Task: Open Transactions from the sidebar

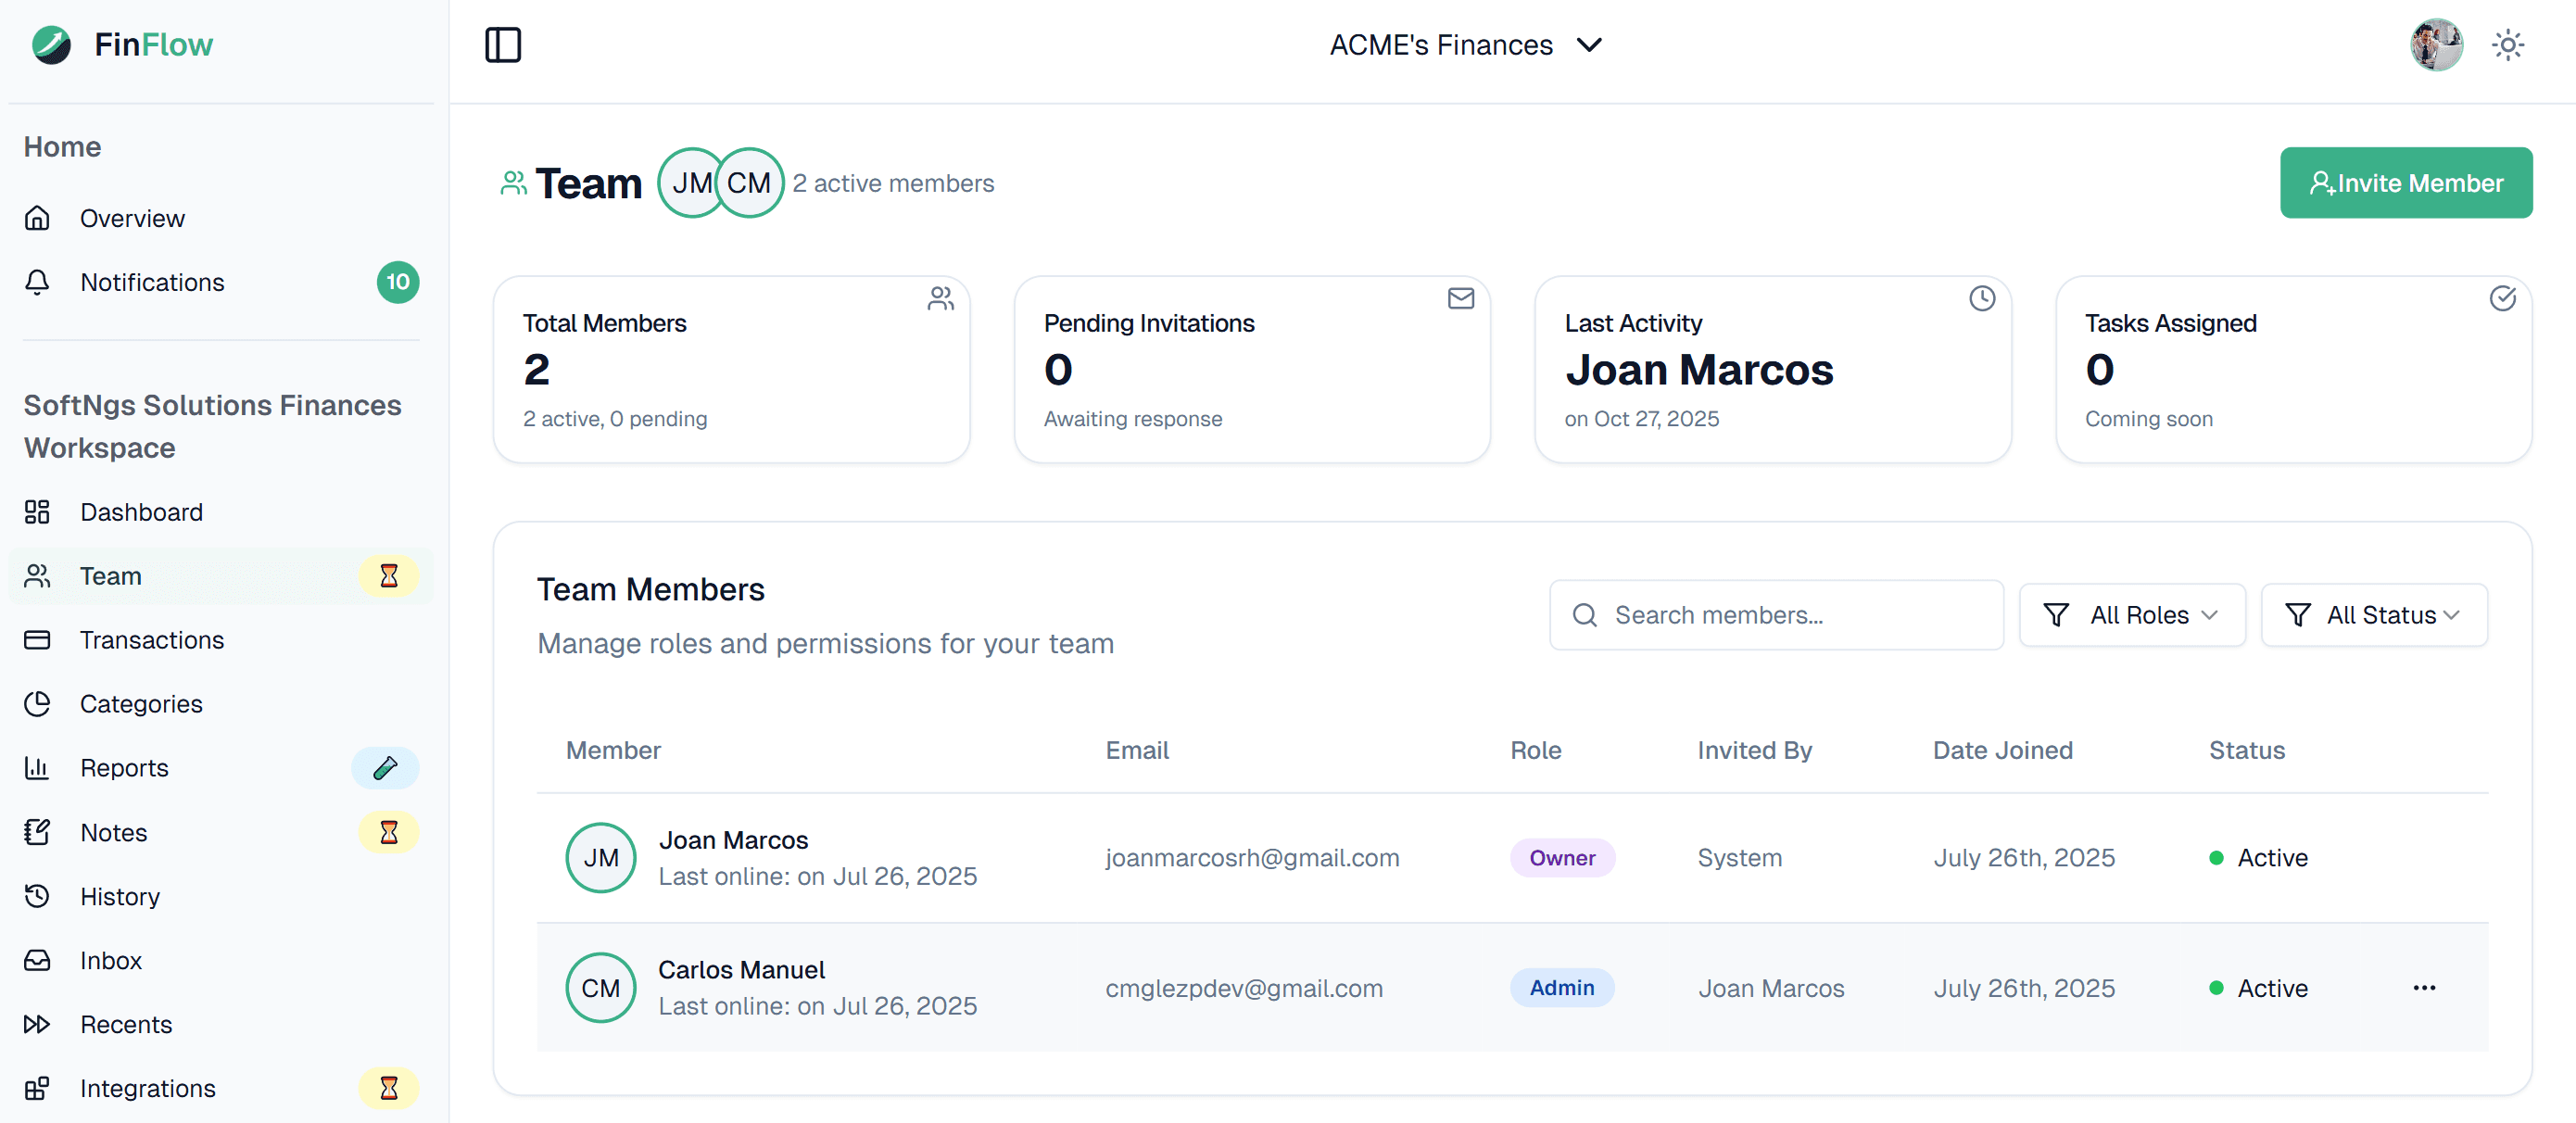Action: pyautogui.click(x=152, y=639)
